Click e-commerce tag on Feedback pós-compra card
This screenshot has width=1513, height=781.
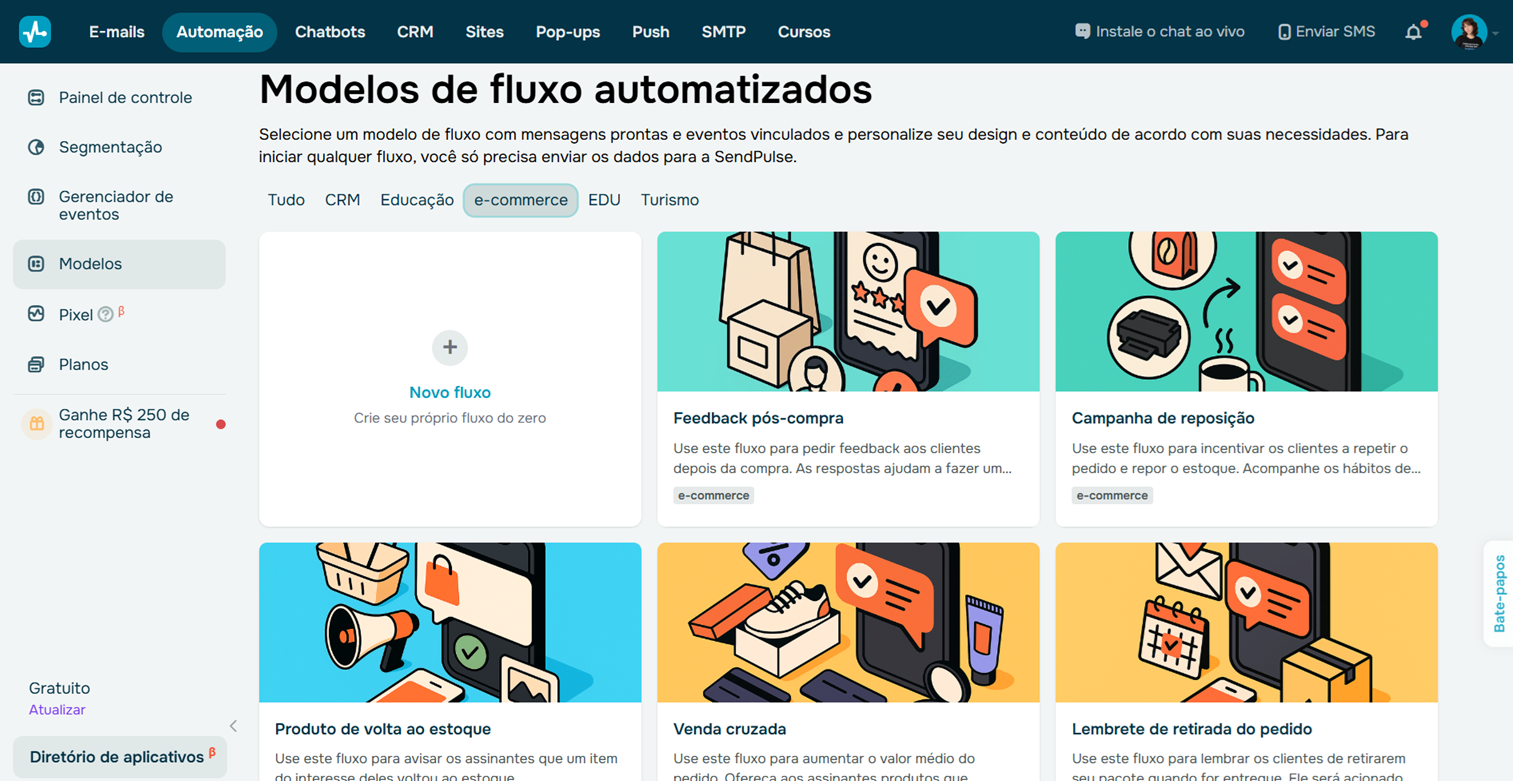pyautogui.click(x=713, y=495)
